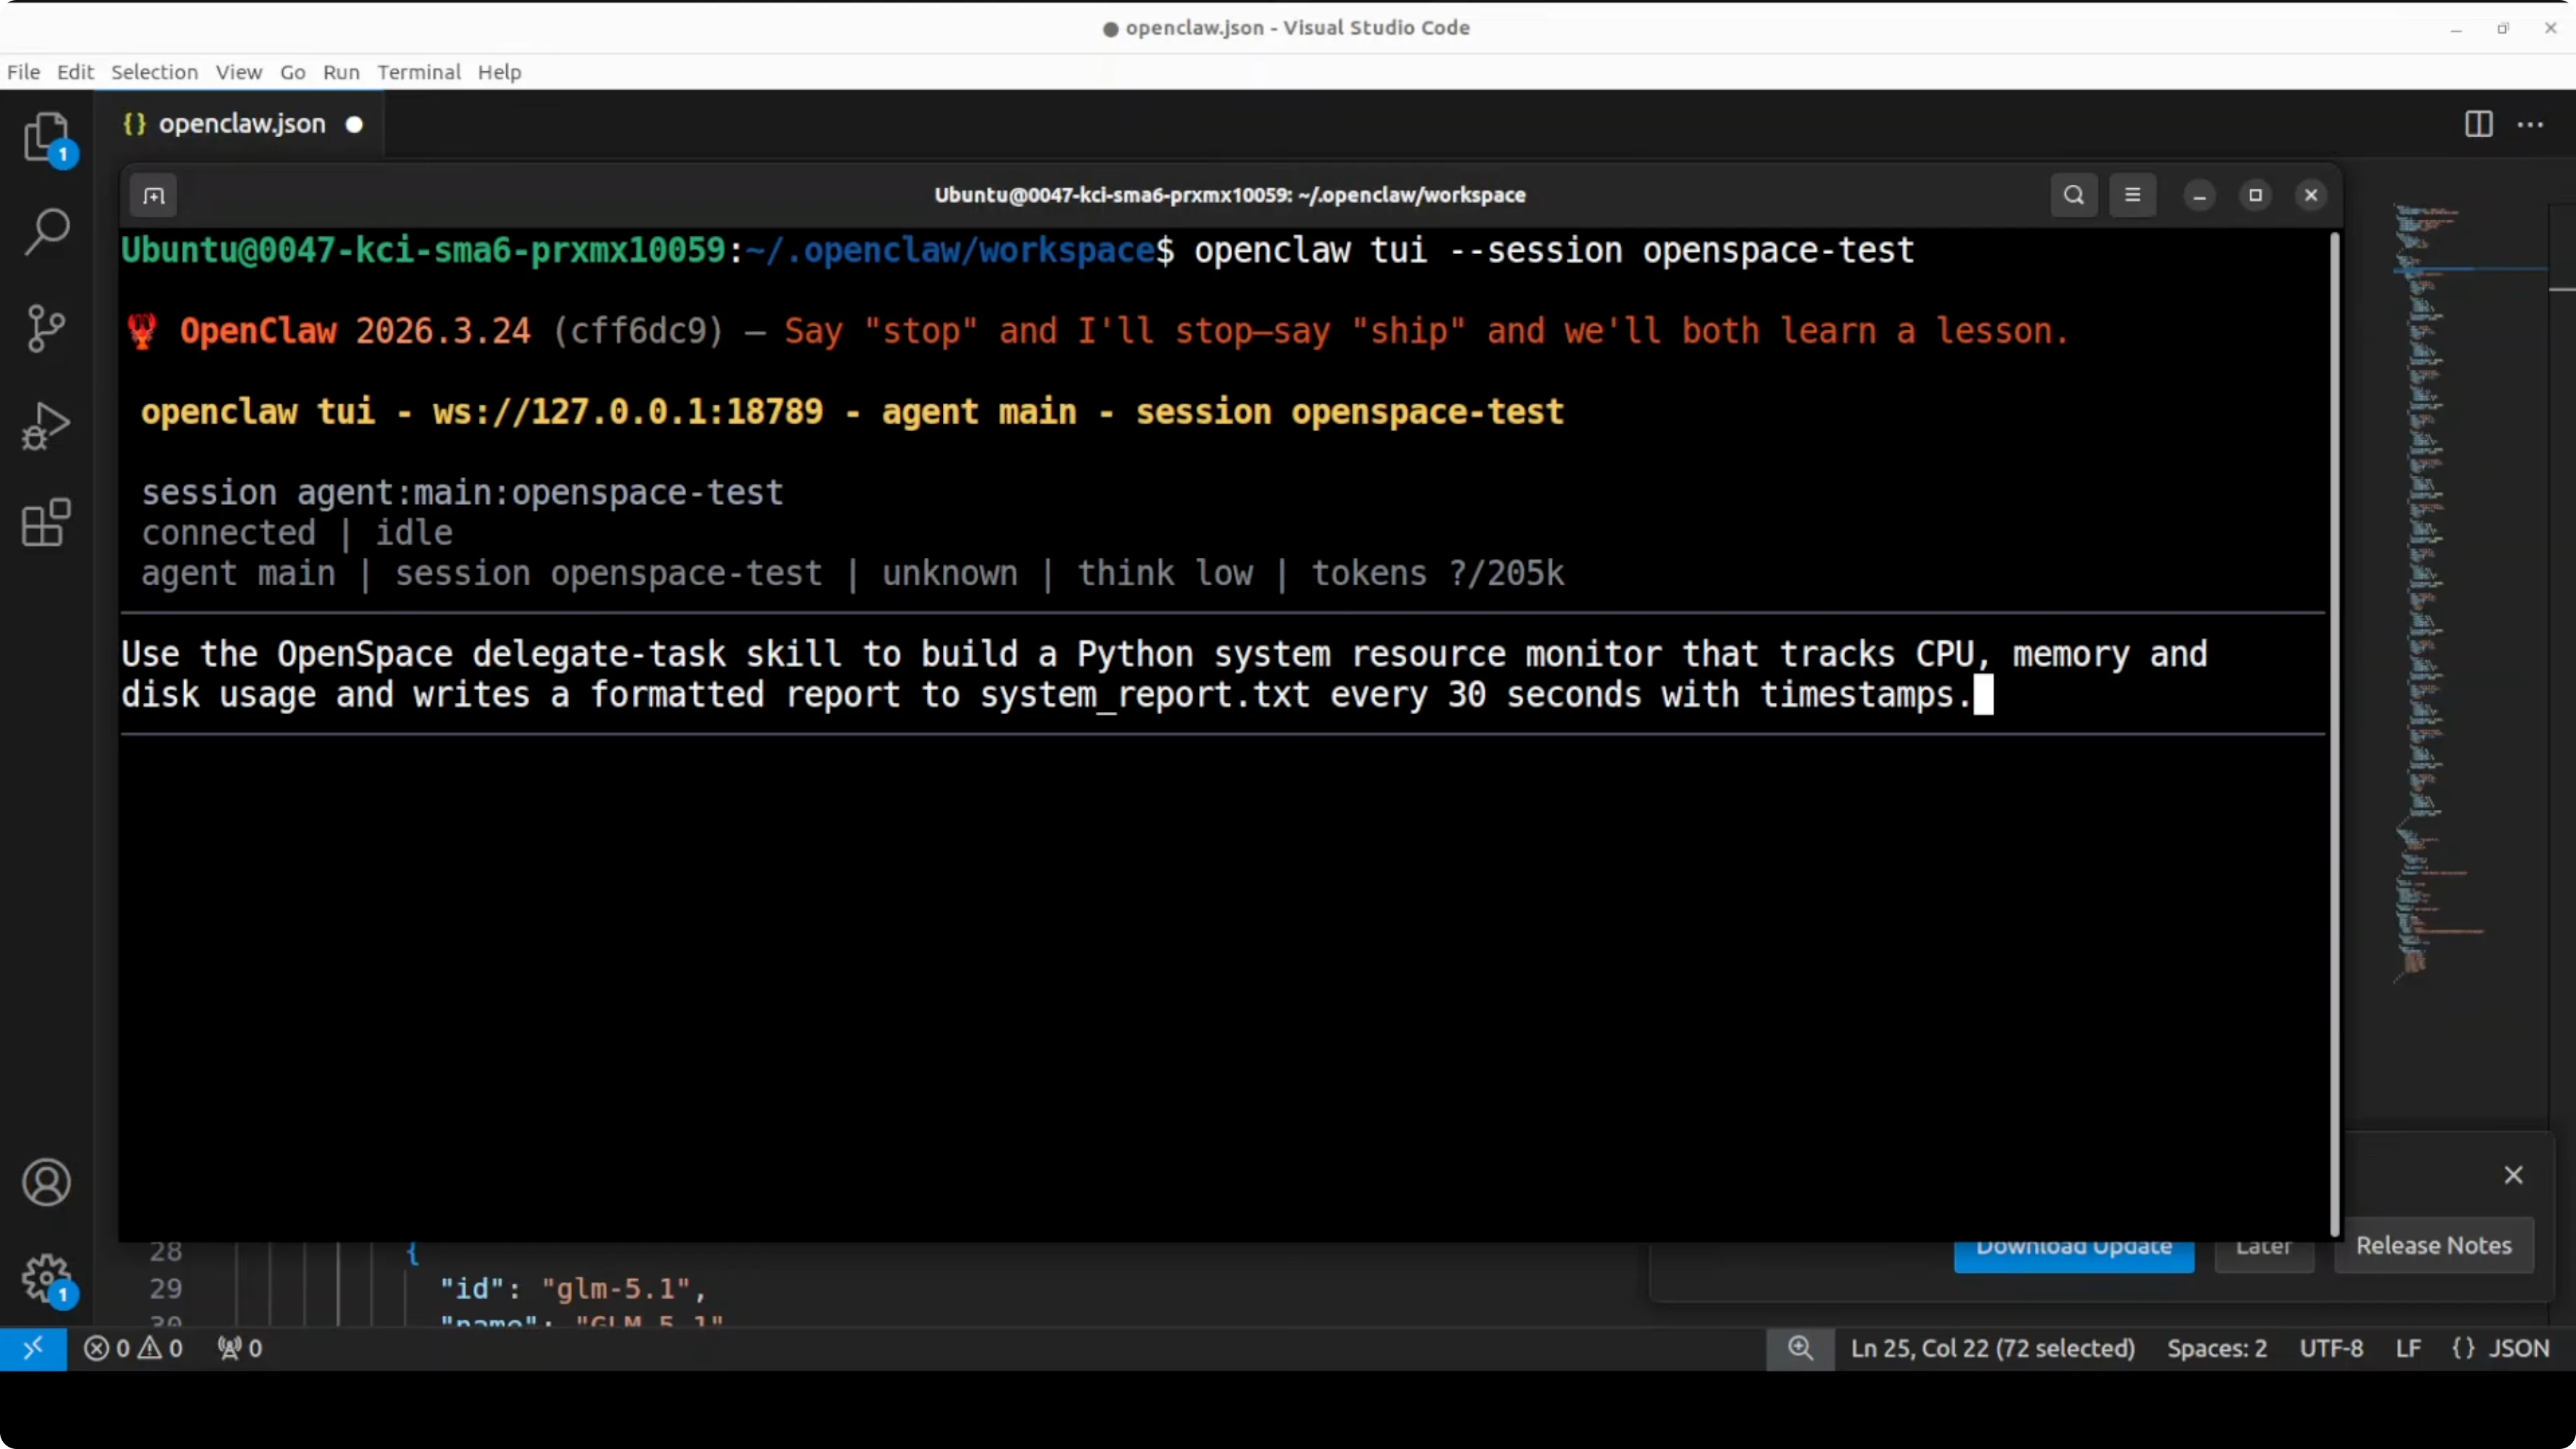2576x1449 pixels.
Task: Open editor More Actions ellipsis menu
Action: (2530, 124)
